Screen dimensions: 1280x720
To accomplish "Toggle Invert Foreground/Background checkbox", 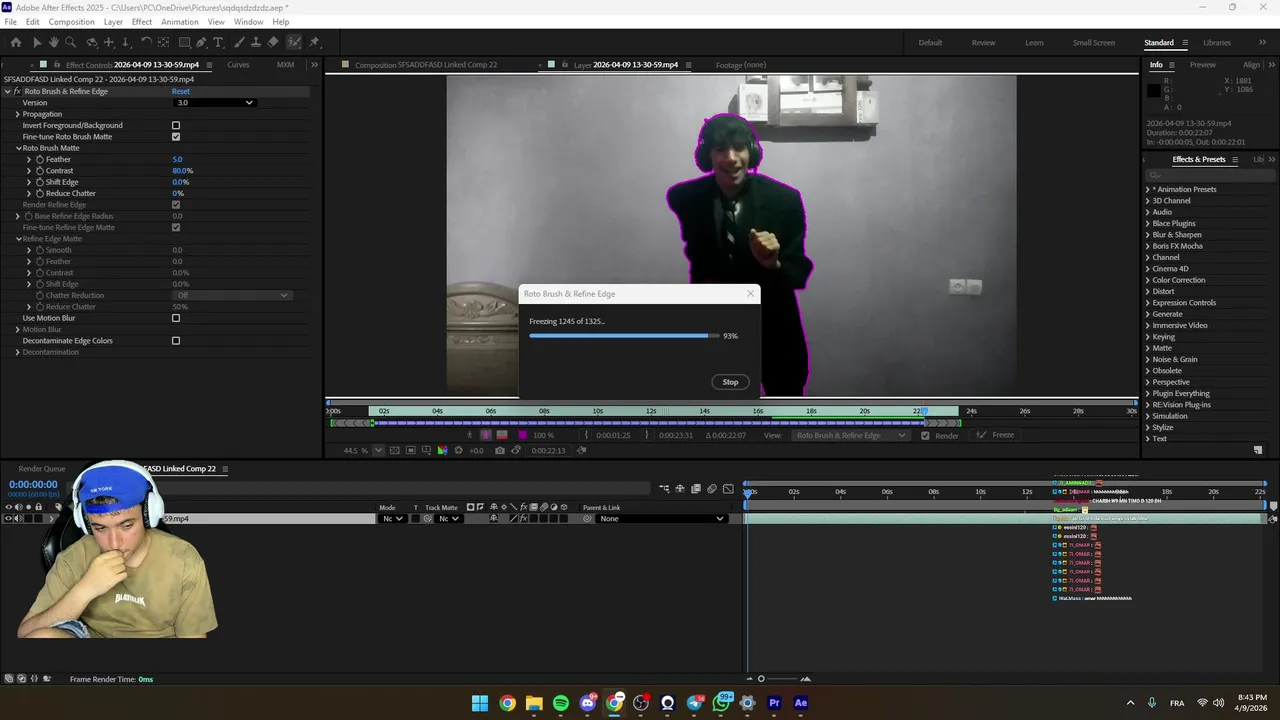I will point(176,125).
